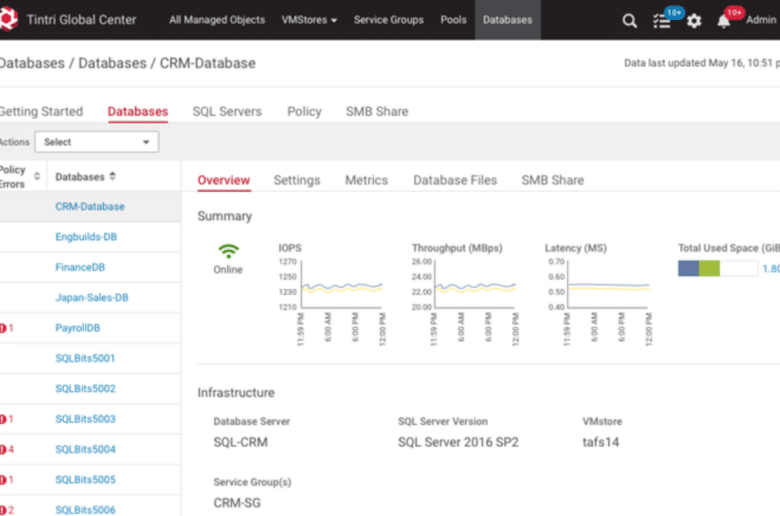Click the Throughput (MBps) chart
Viewport: 780px width, 516px height.
pos(475,284)
